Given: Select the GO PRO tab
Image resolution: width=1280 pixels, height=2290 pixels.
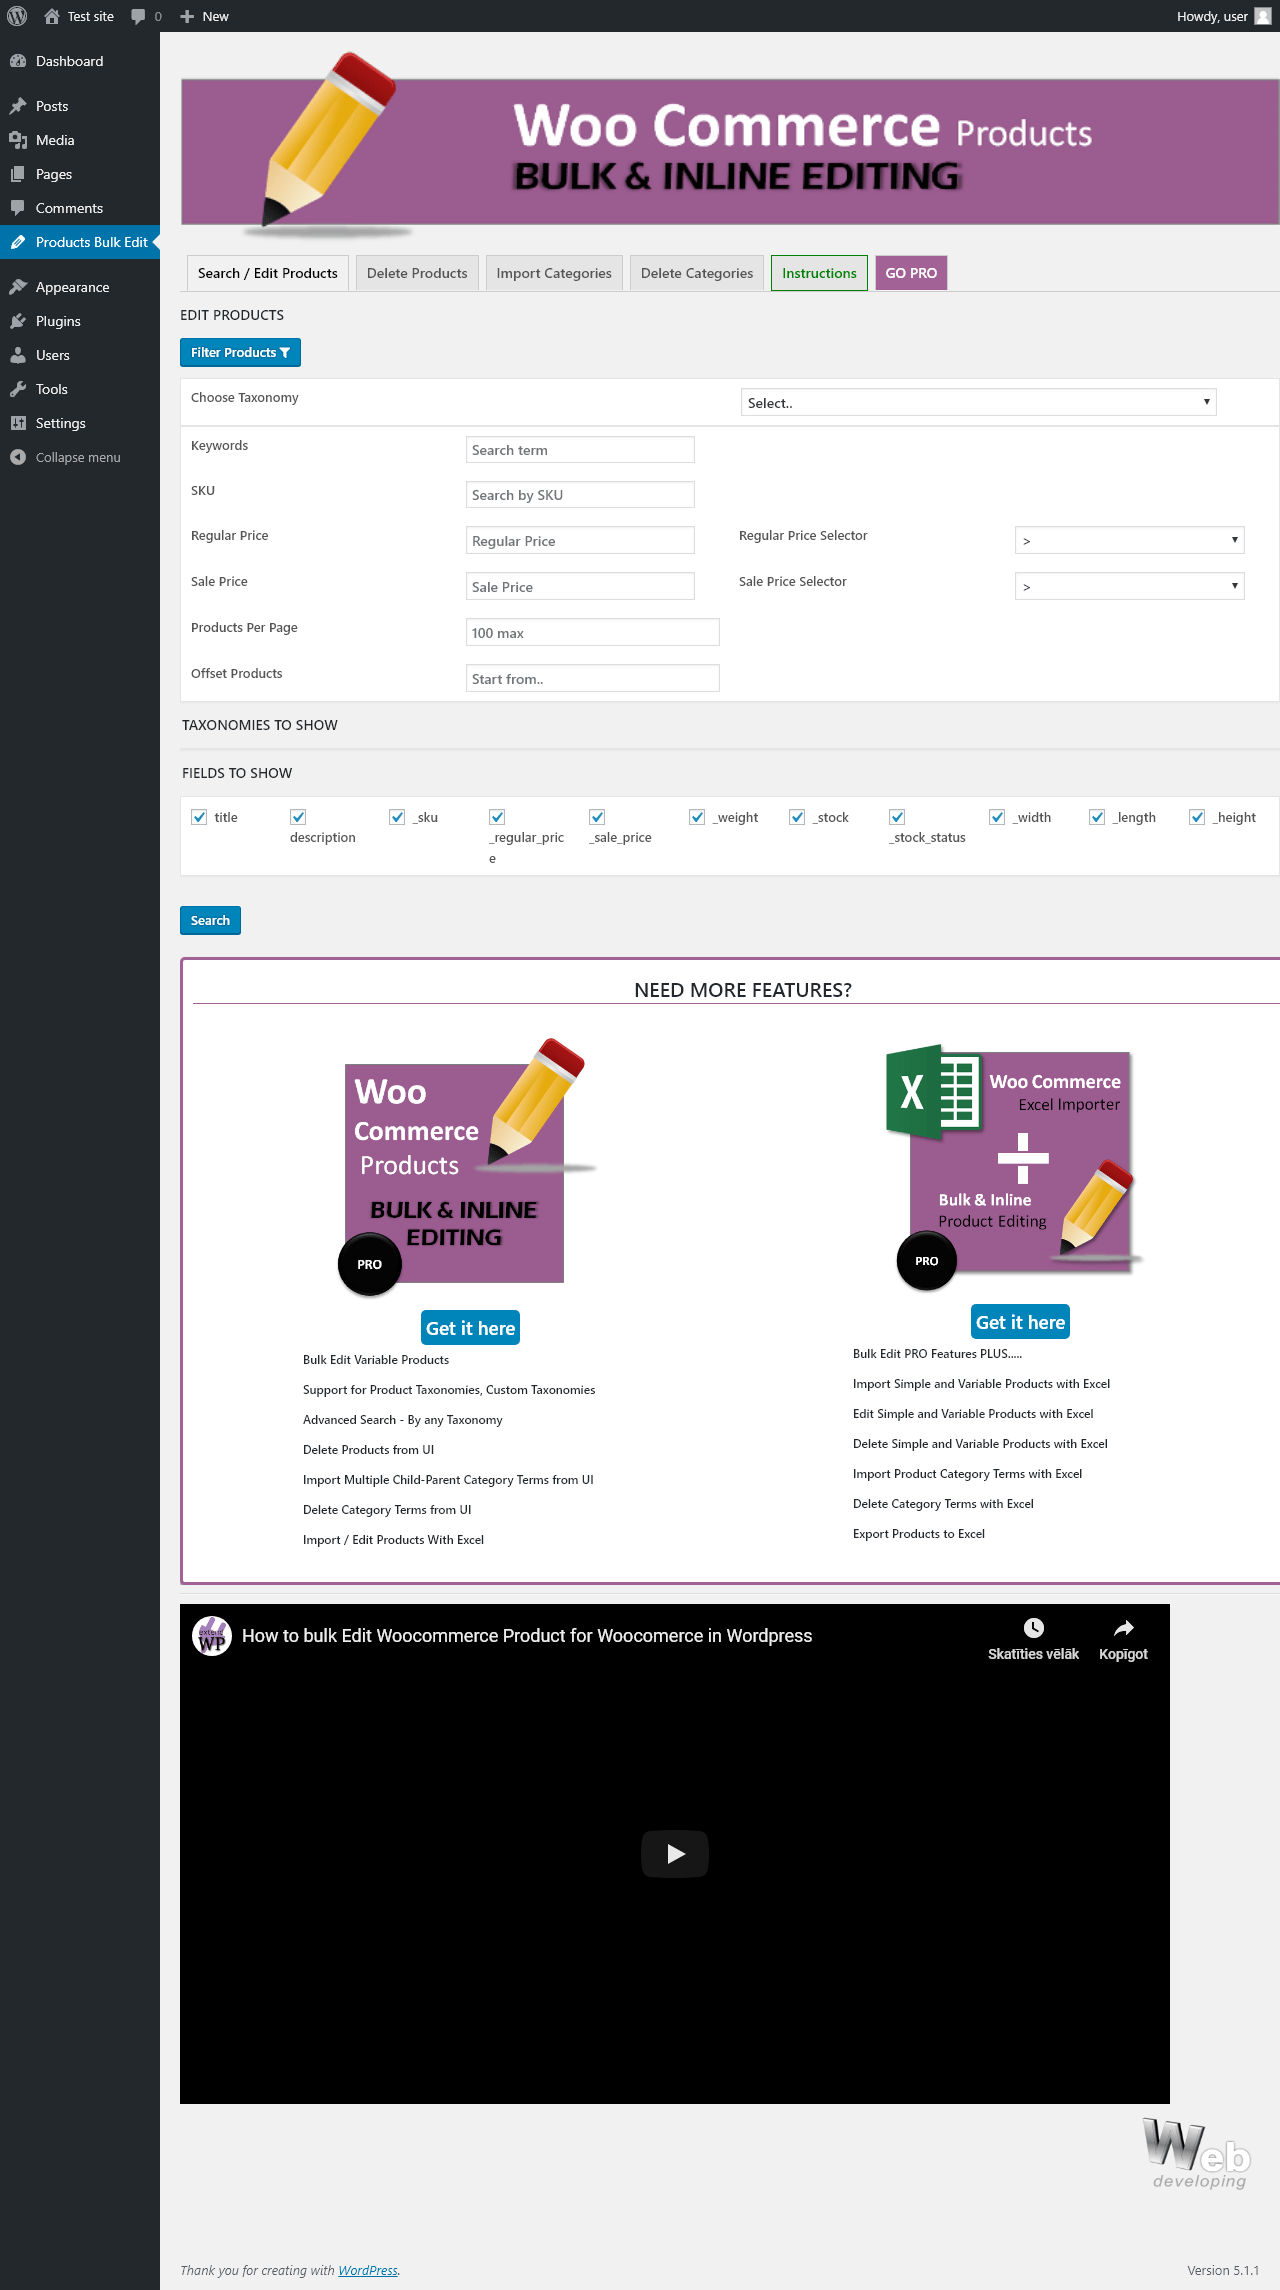Looking at the screenshot, I should coord(911,273).
